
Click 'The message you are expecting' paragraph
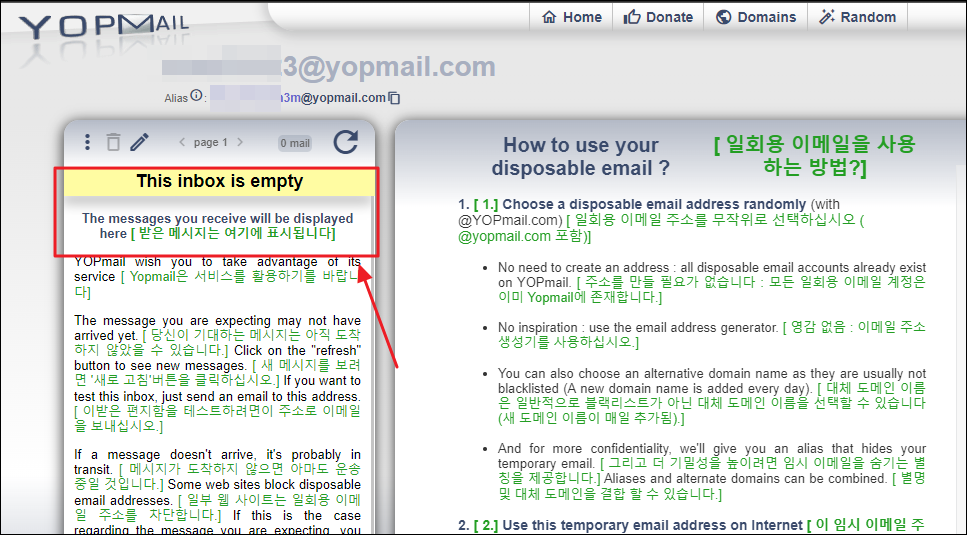pyautogui.click(x=218, y=374)
